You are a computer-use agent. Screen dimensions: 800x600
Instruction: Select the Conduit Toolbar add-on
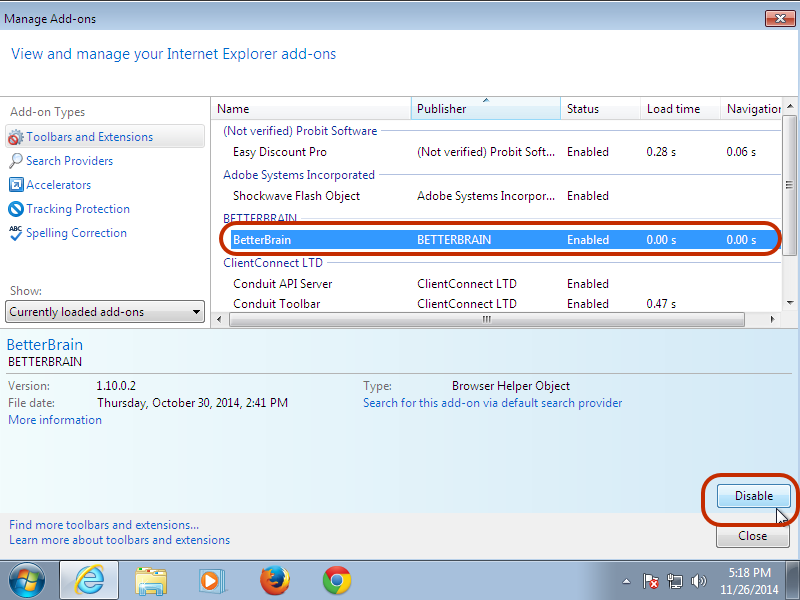point(506,304)
